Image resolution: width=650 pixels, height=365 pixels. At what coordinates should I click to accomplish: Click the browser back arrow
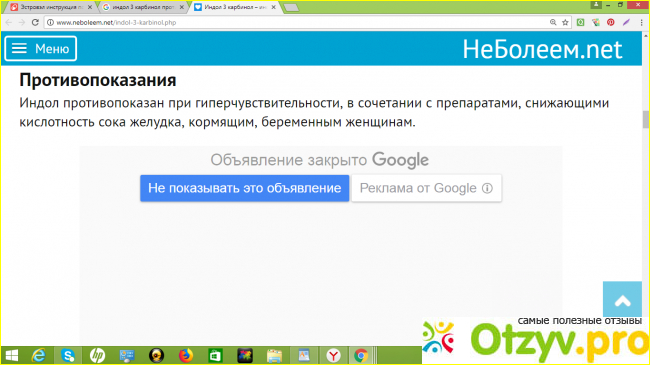point(9,22)
